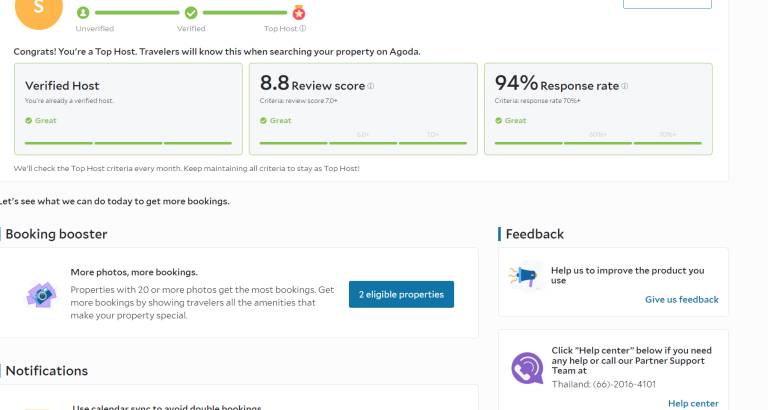768x410 pixels.
Task: Click the Verified Host progress bar
Action: pyautogui.click(x=128, y=143)
